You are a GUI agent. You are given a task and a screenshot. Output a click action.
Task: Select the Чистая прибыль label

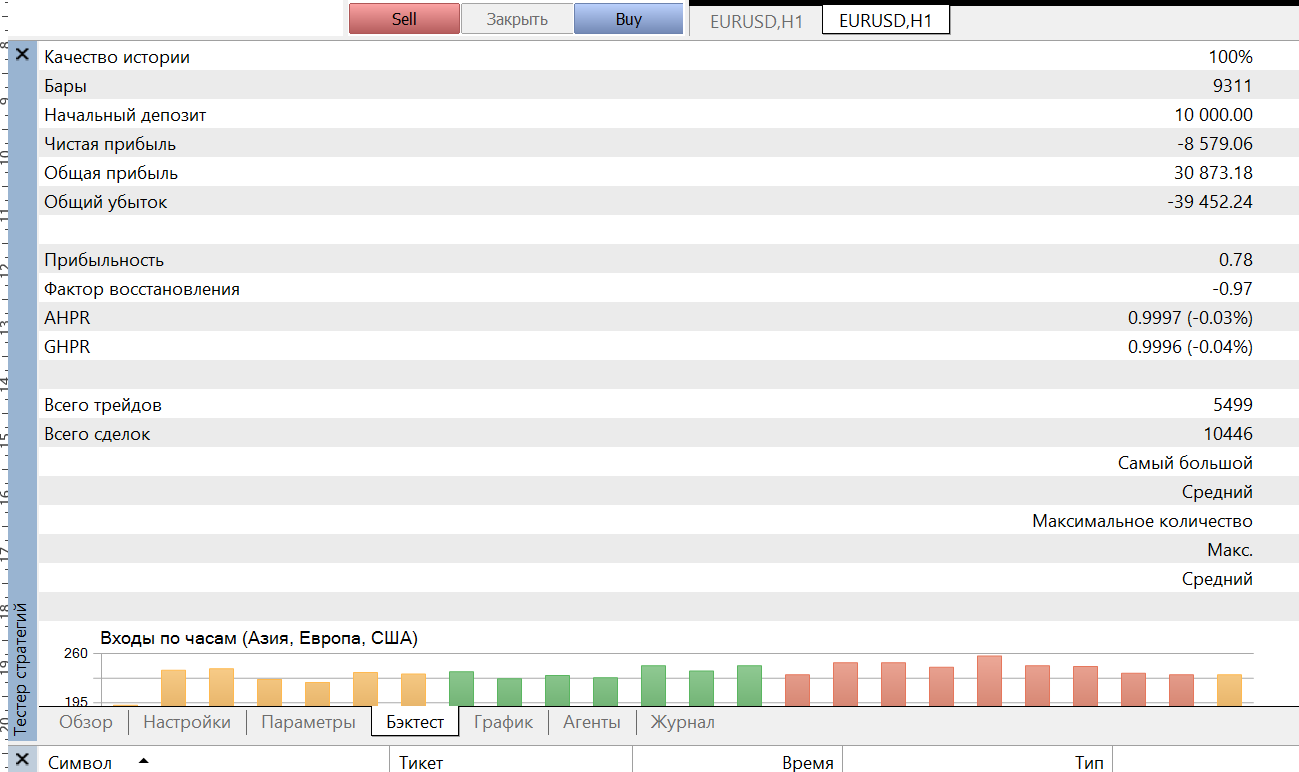[x=110, y=144]
